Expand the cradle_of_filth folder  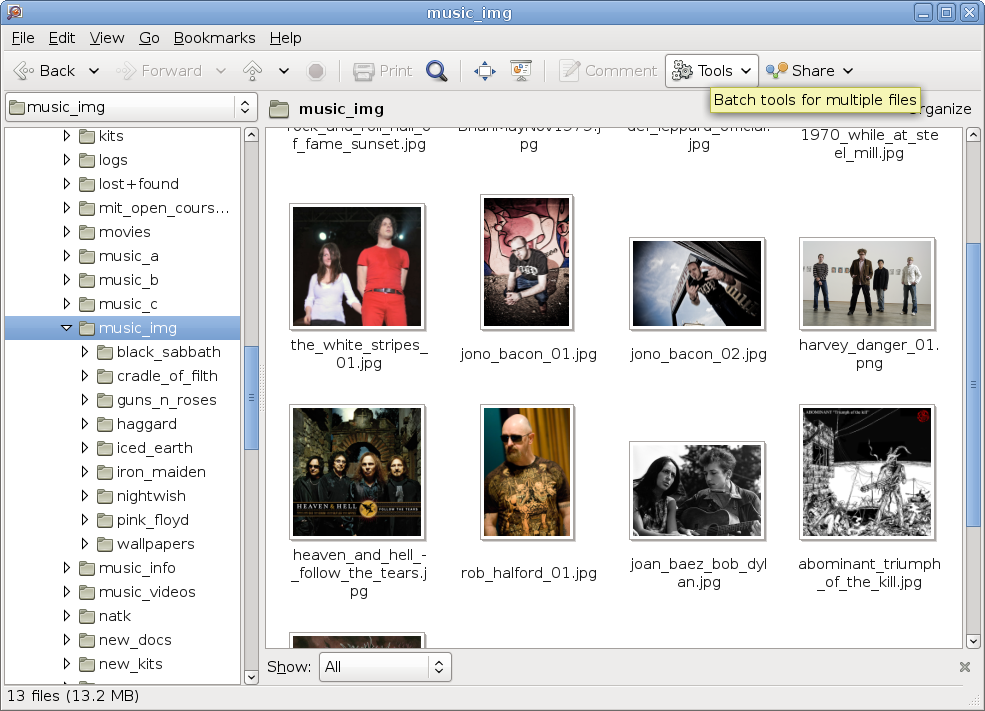point(85,376)
